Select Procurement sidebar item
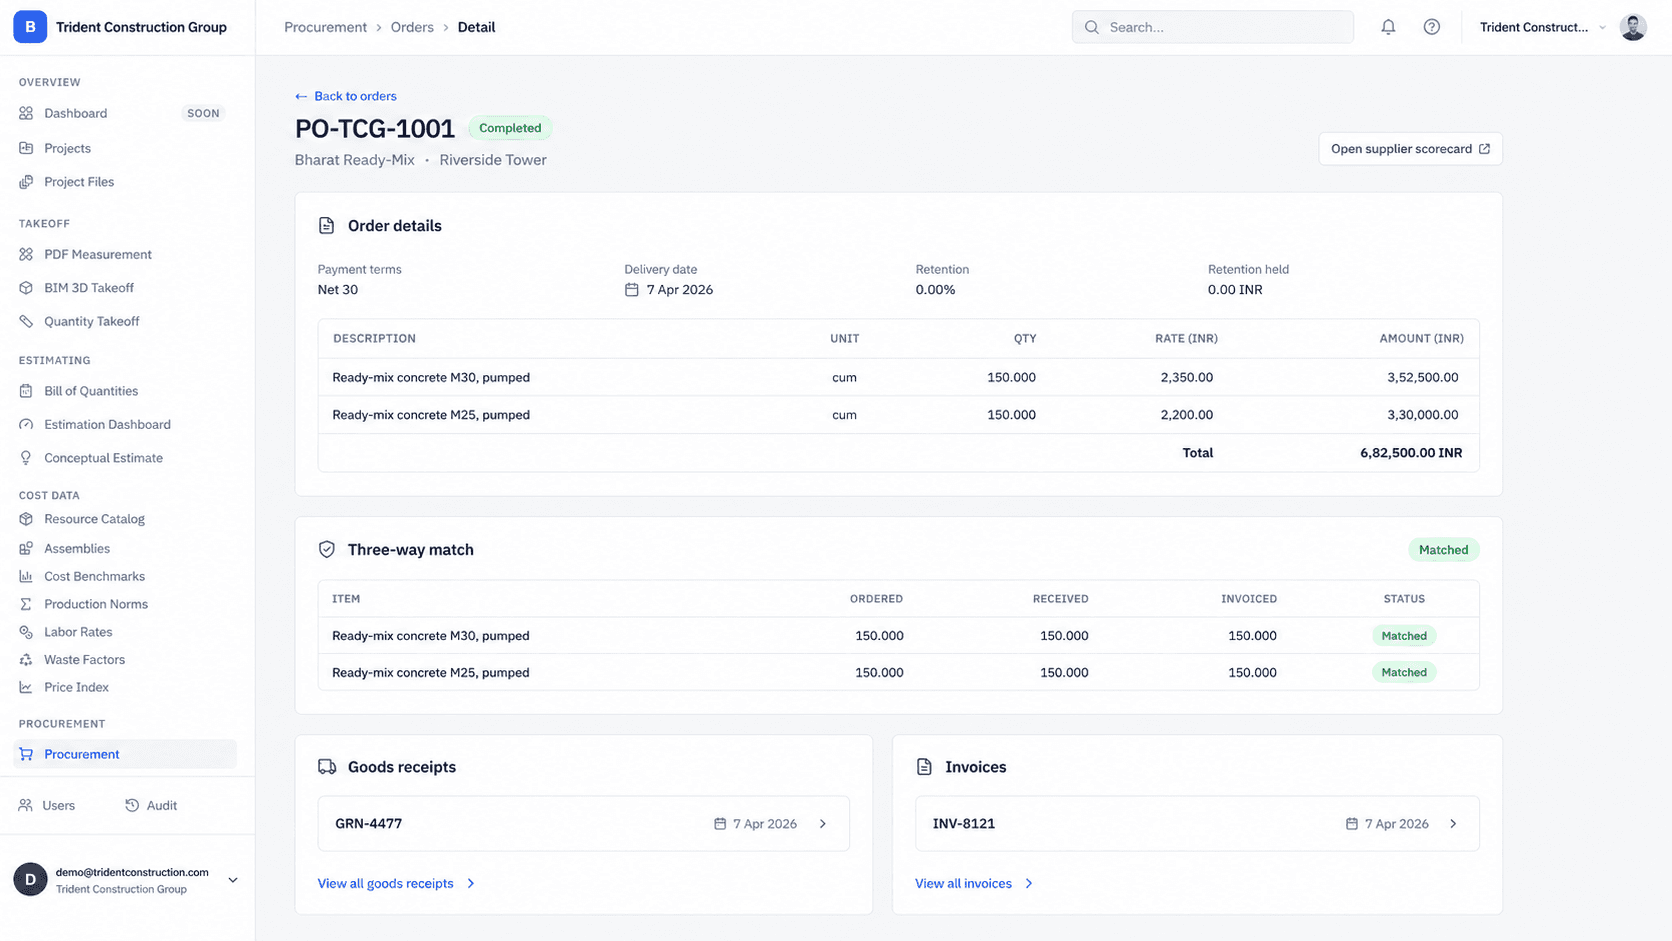 tap(125, 754)
